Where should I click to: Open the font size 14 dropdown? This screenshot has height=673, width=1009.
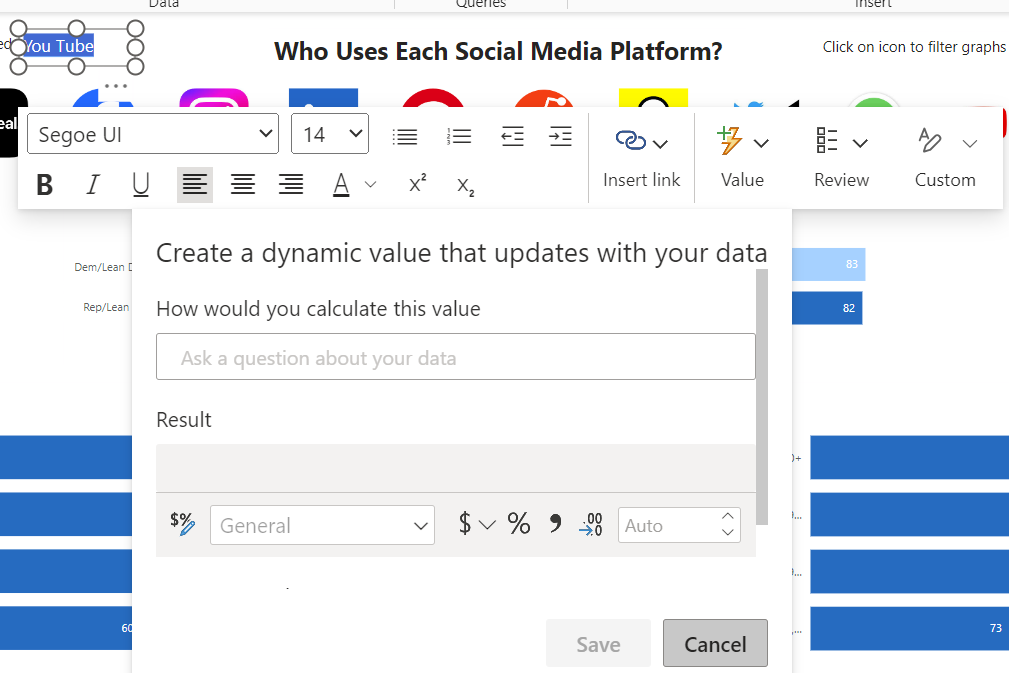330,134
